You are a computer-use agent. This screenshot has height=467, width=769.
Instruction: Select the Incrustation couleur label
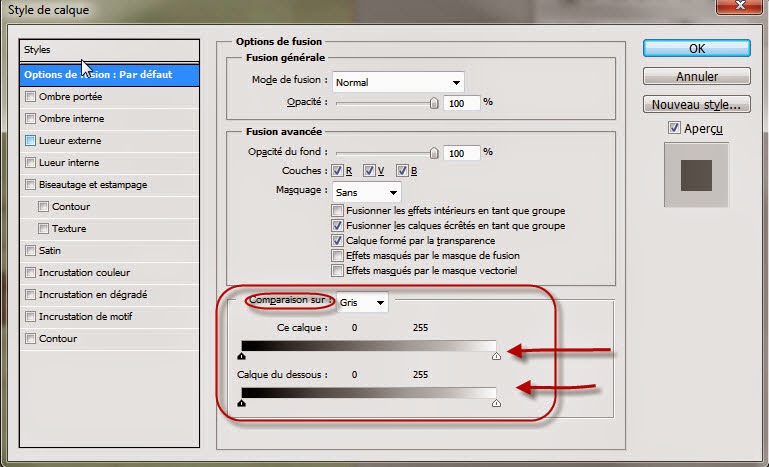tap(84, 273)
